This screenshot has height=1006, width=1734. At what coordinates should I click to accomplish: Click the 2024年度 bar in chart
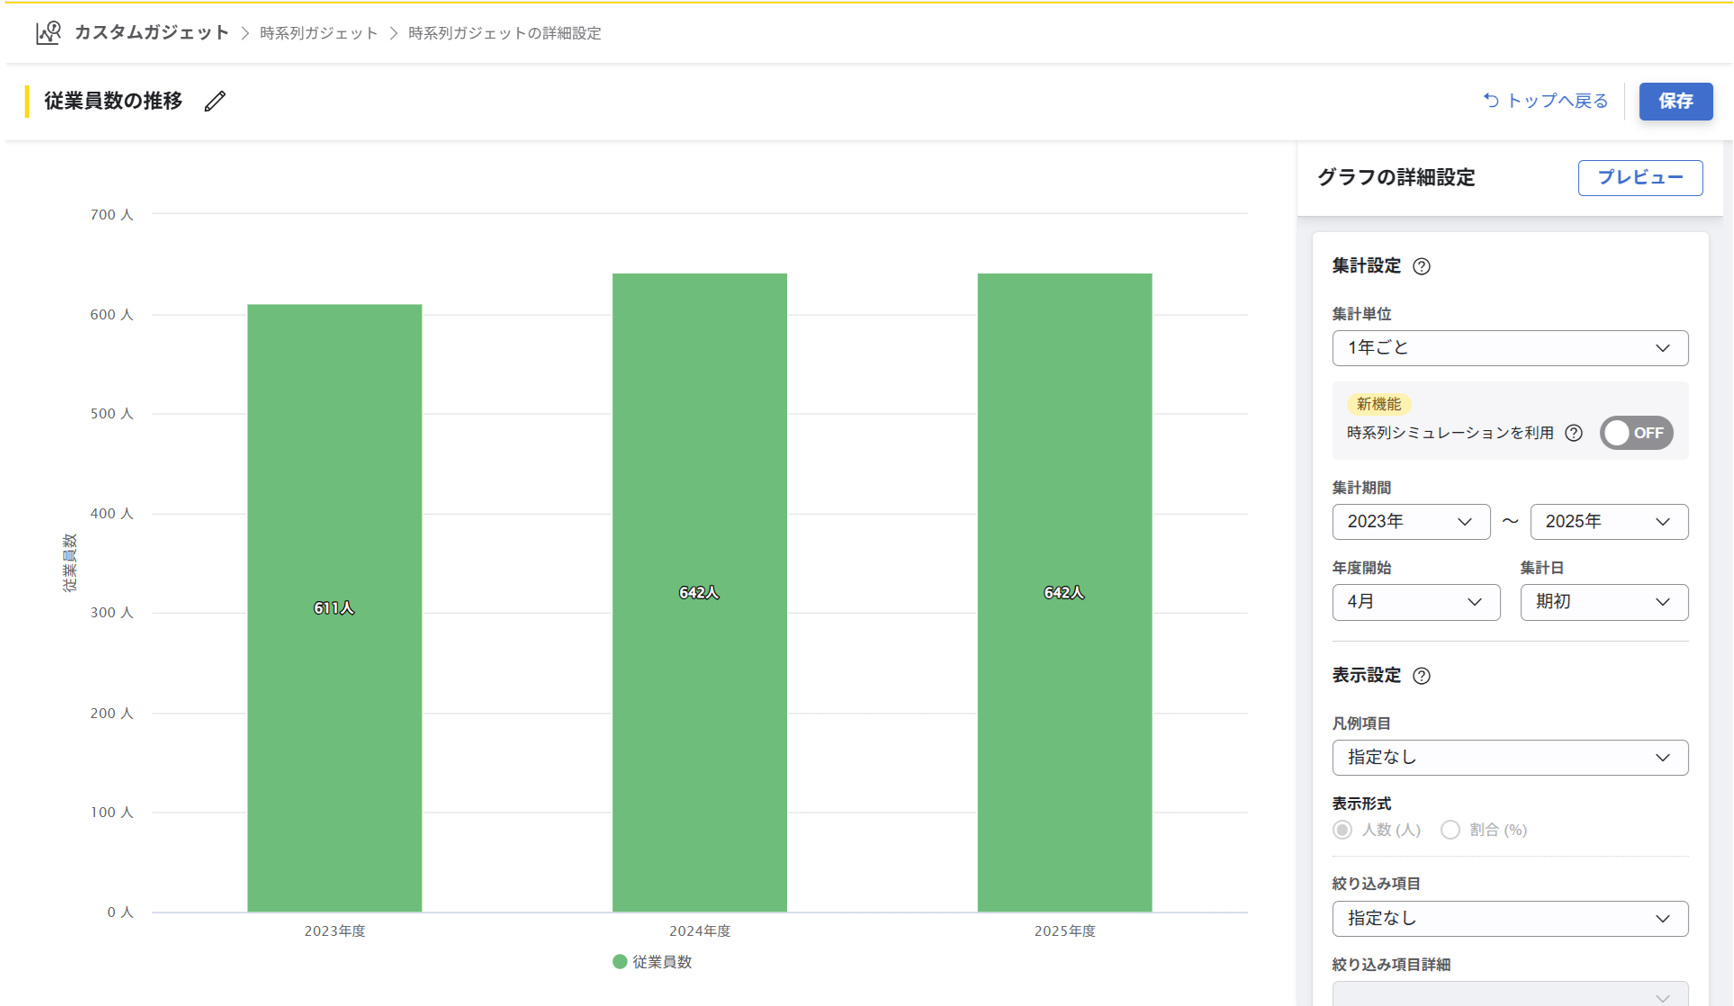tap(699, 592)
